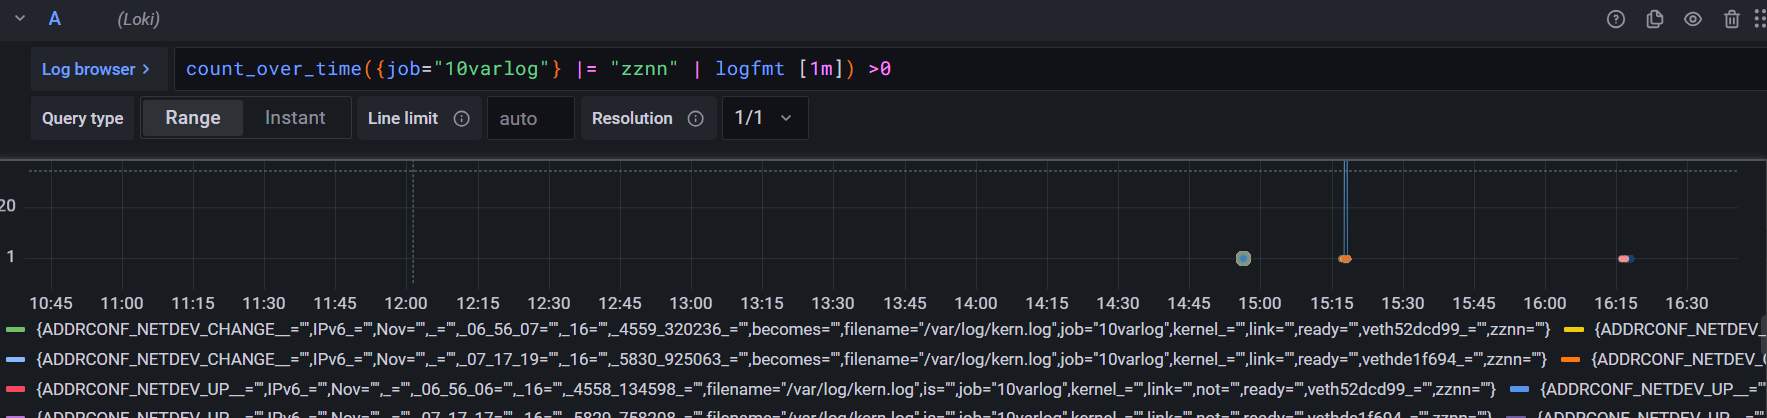Select Range query type
1767x418 pixels.
tap(192, 118)
